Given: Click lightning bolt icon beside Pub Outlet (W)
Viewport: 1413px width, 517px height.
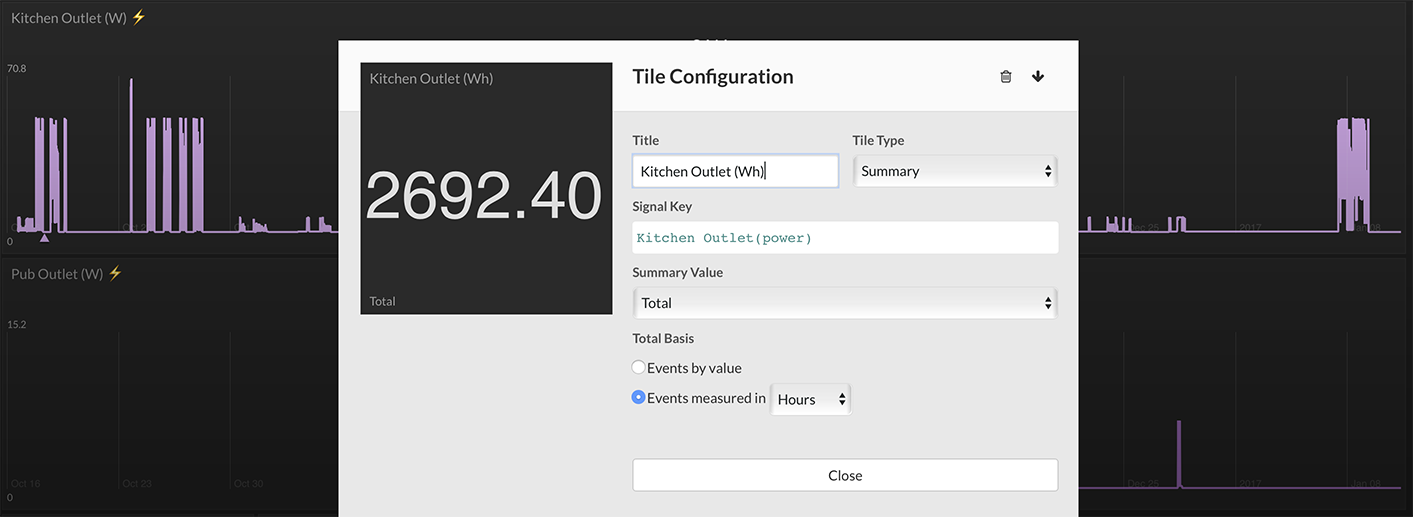Looking at the screenshot, I should point(115,273).
